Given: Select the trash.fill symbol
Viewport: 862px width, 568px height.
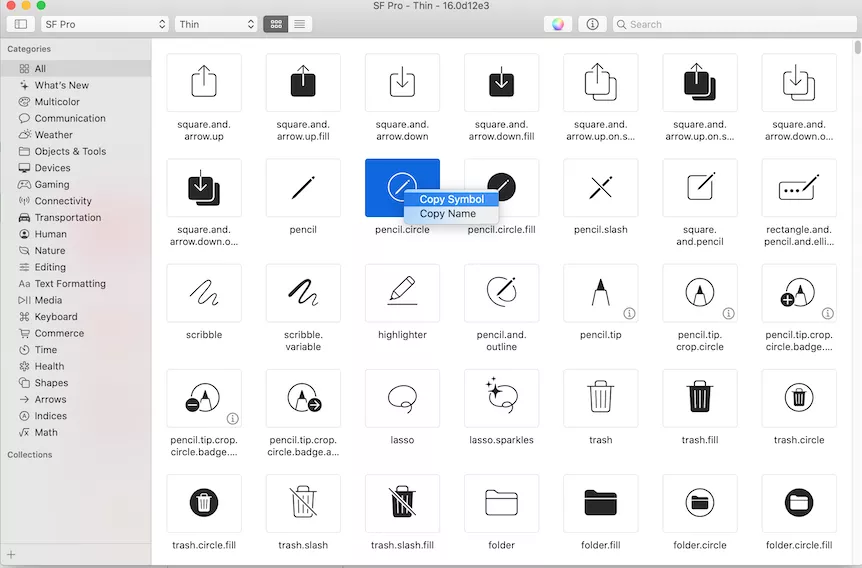Looking at the screenshot, I should coord(700,398).
